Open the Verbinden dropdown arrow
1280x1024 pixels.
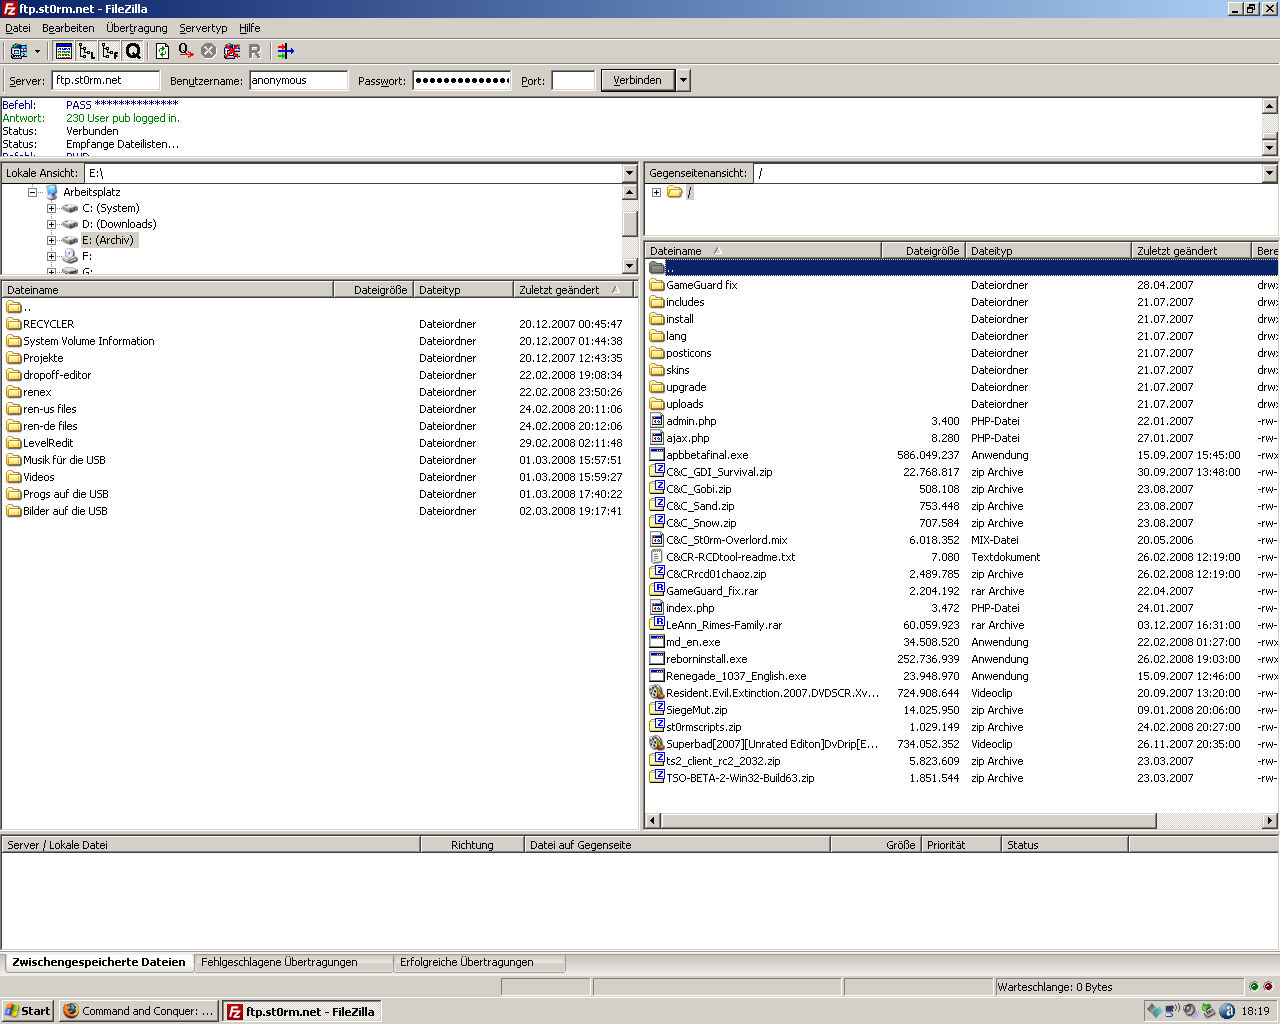(x=684, y=80)
